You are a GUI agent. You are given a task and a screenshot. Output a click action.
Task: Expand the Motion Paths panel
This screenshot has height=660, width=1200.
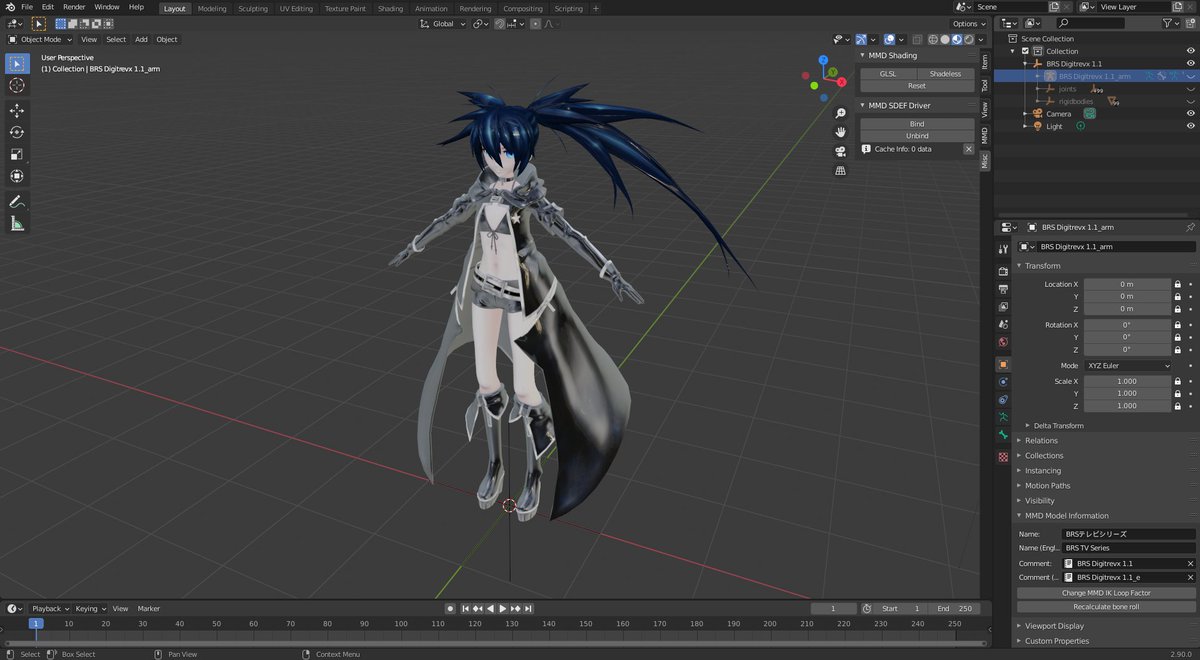click(1047, 486)
